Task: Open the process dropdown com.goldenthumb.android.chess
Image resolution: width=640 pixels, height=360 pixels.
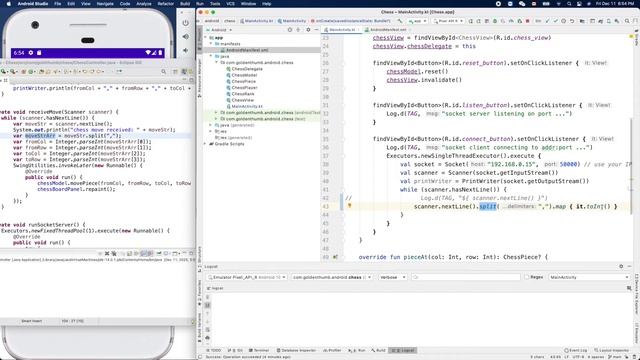Action: point(332,277)
